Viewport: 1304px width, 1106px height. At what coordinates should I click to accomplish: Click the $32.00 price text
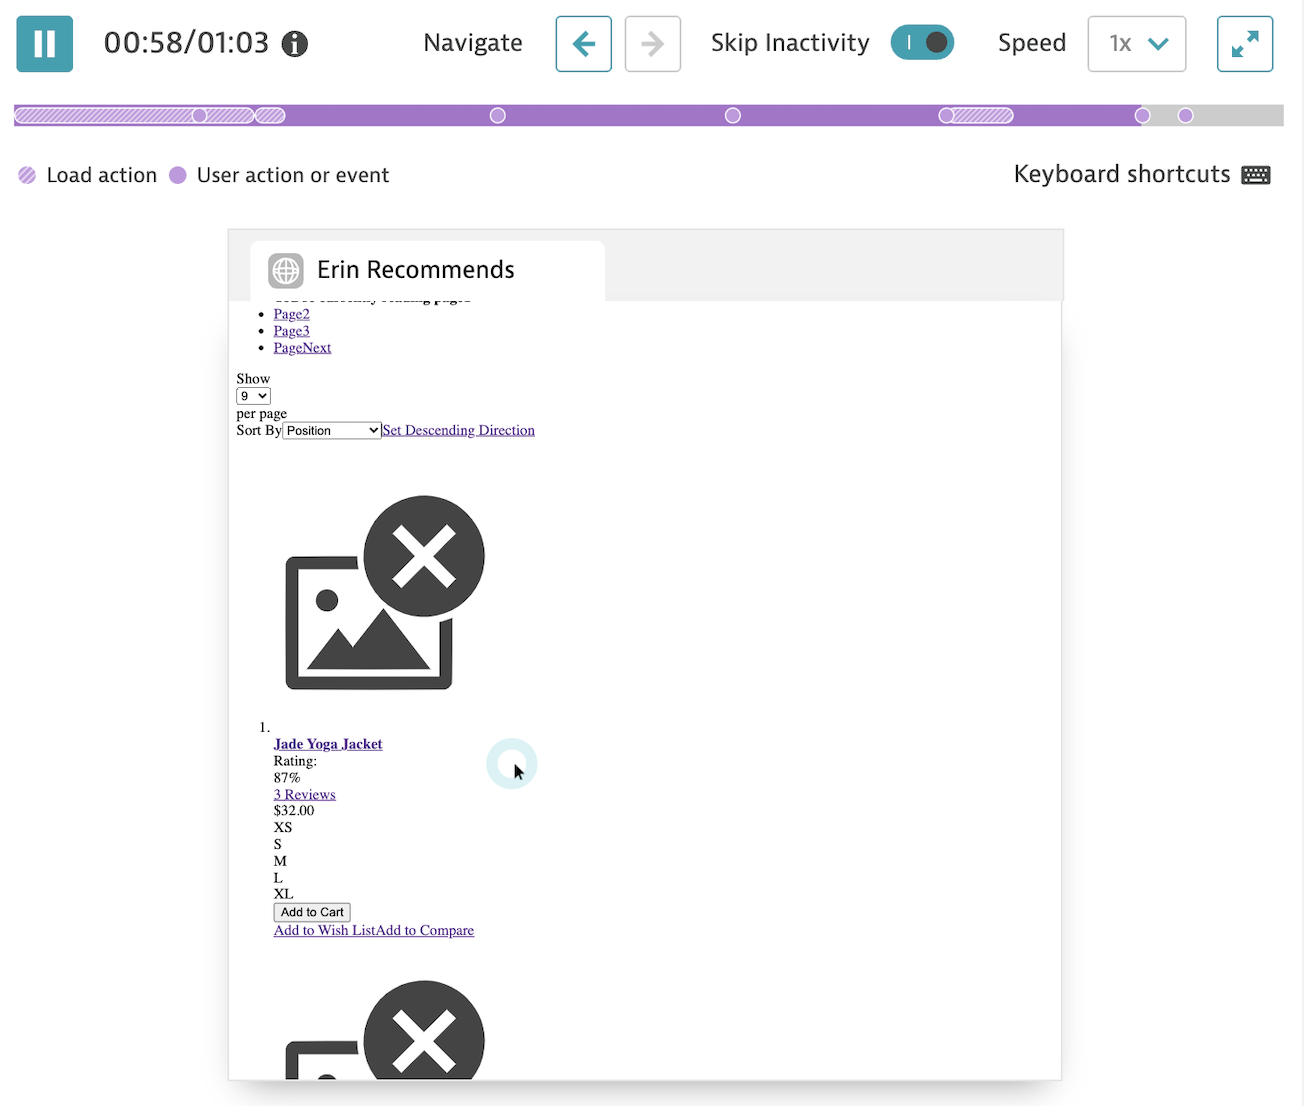[294, 811]
